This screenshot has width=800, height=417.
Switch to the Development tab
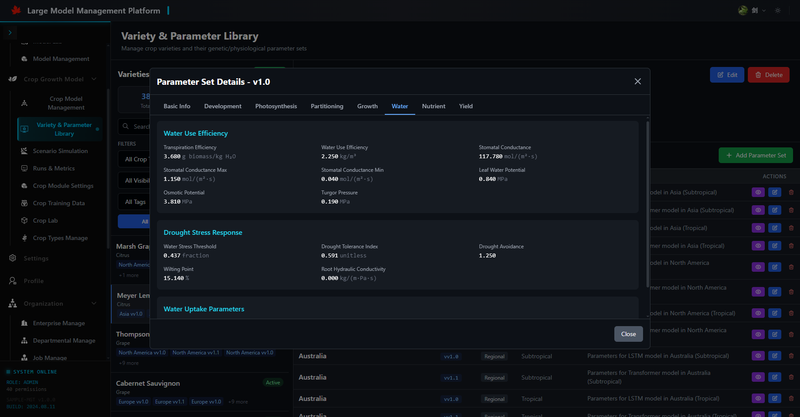click(x=222, y=106)
